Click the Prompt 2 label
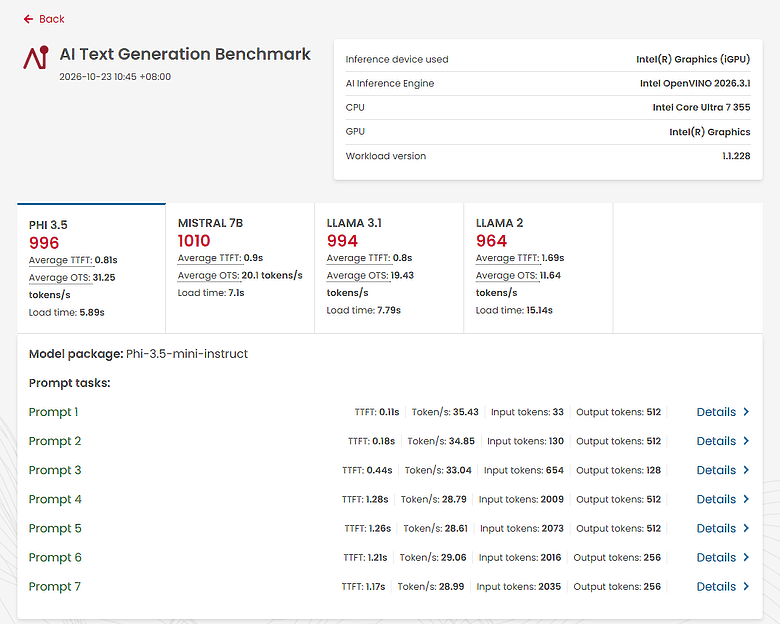The width and height of the screenshot is (780, 624). (x=55, y=441)
